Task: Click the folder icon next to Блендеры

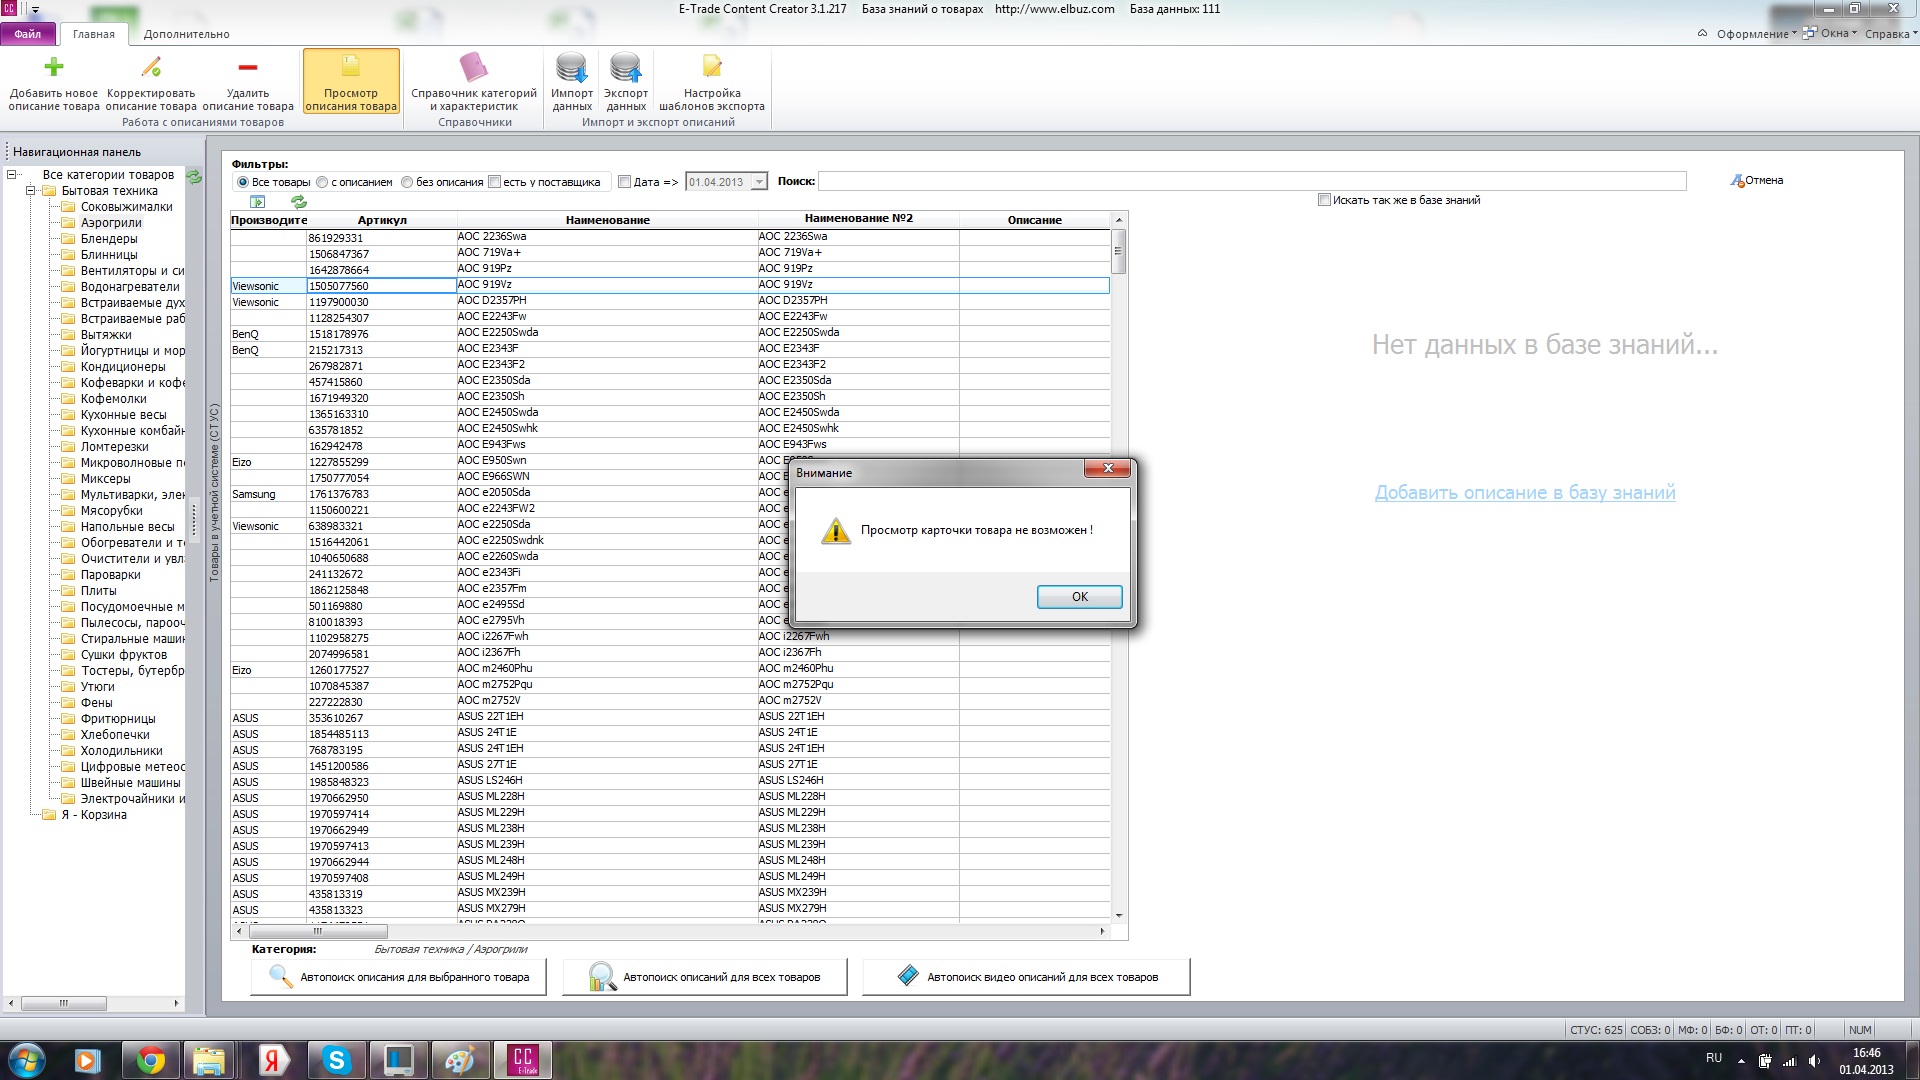Action: pos(68,239)
